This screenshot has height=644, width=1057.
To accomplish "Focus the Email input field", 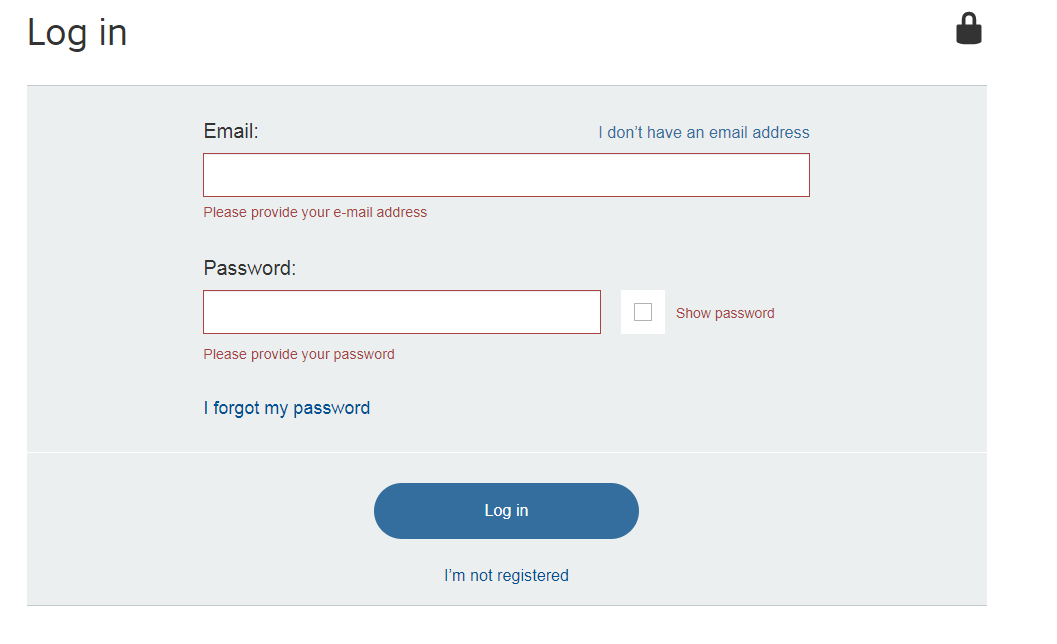I will click(x=506, y=175).
